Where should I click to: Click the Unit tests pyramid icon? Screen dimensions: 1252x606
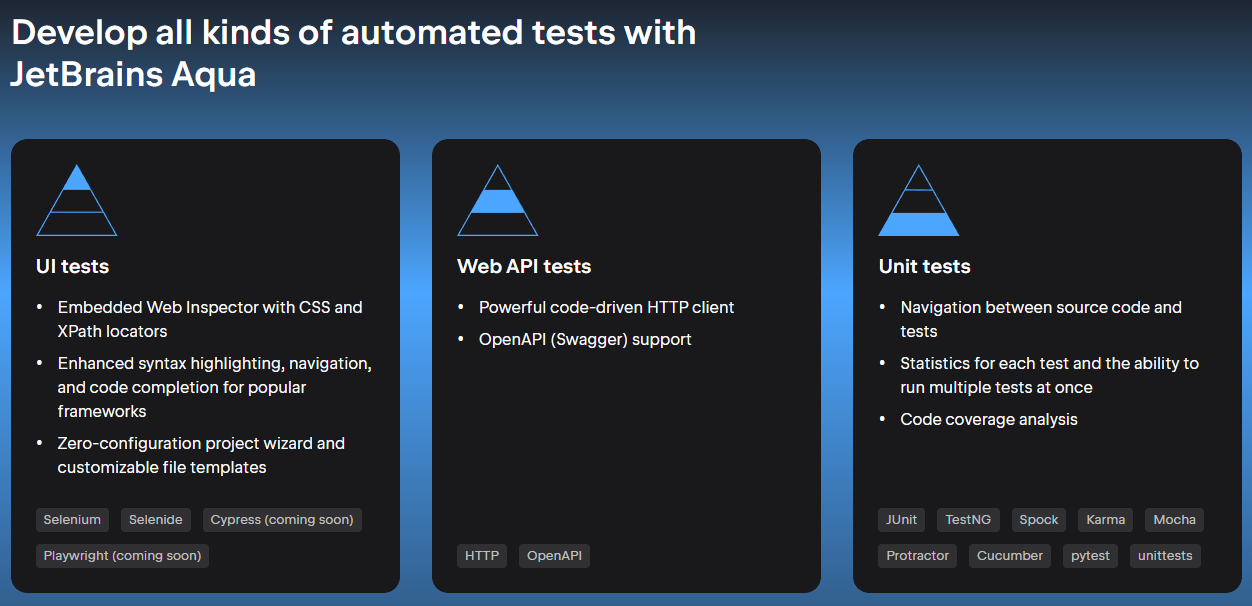[918, 200]
